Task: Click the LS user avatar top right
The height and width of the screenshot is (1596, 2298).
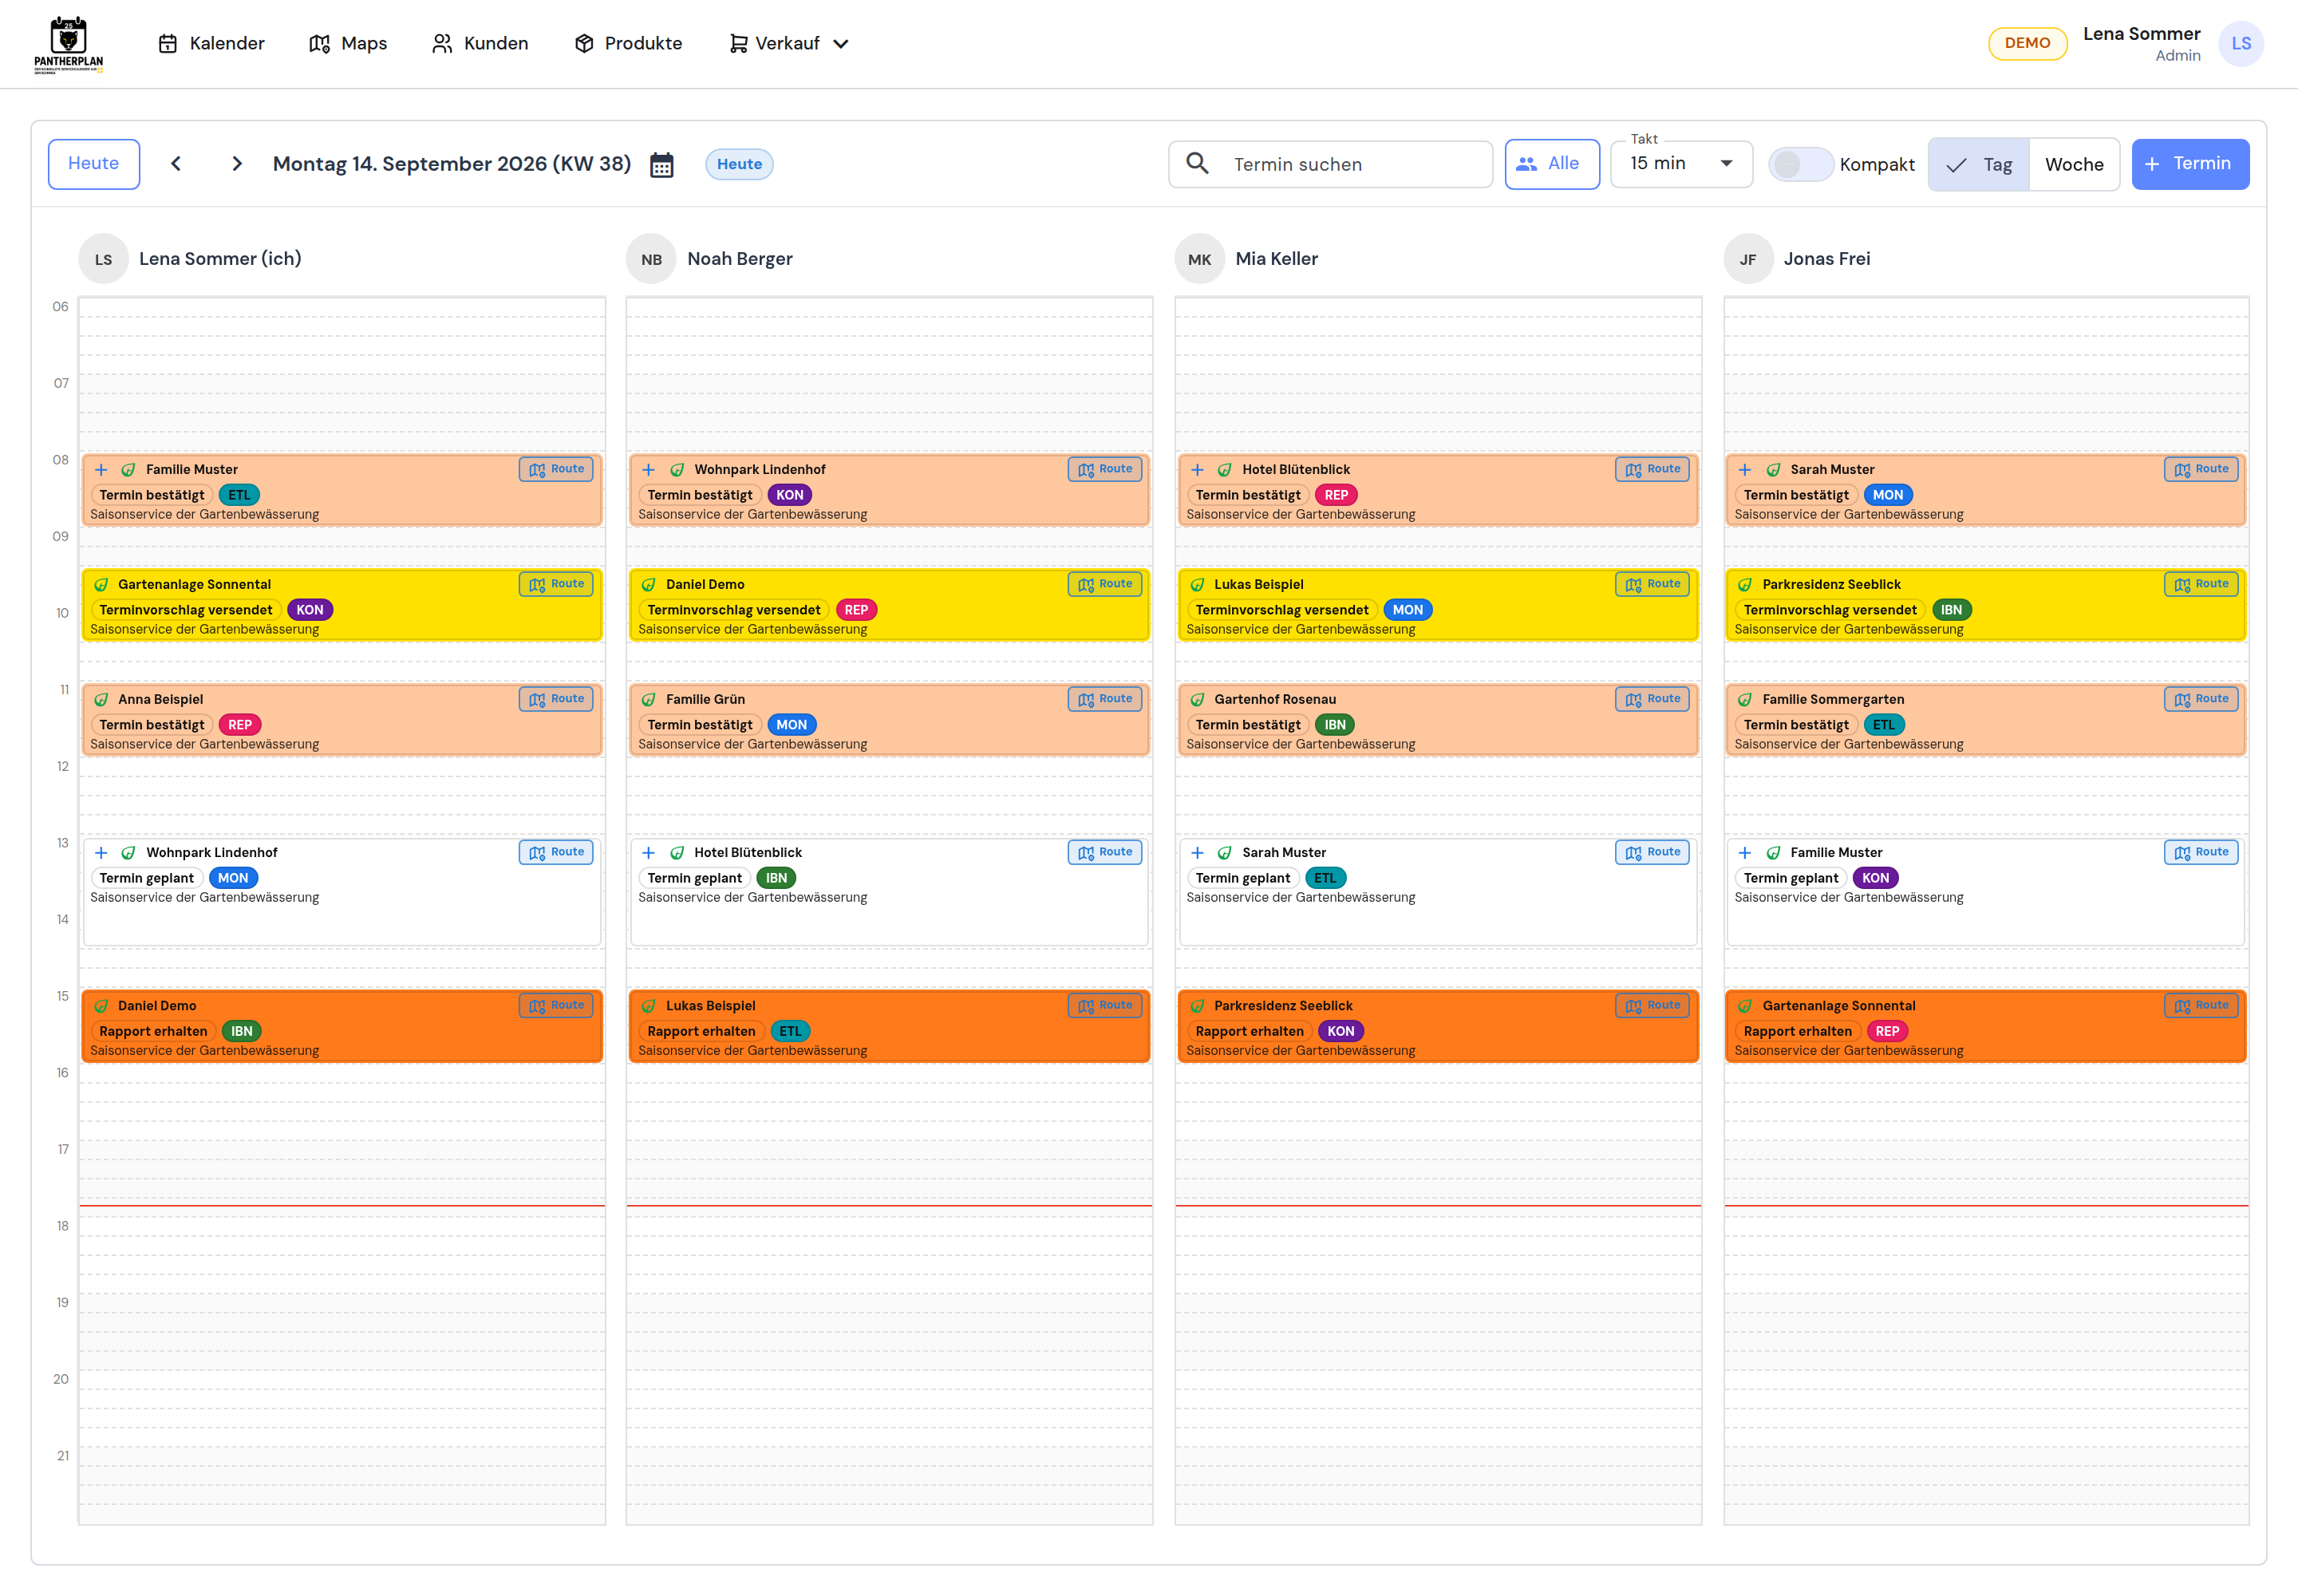Action: pos(2241,44)
